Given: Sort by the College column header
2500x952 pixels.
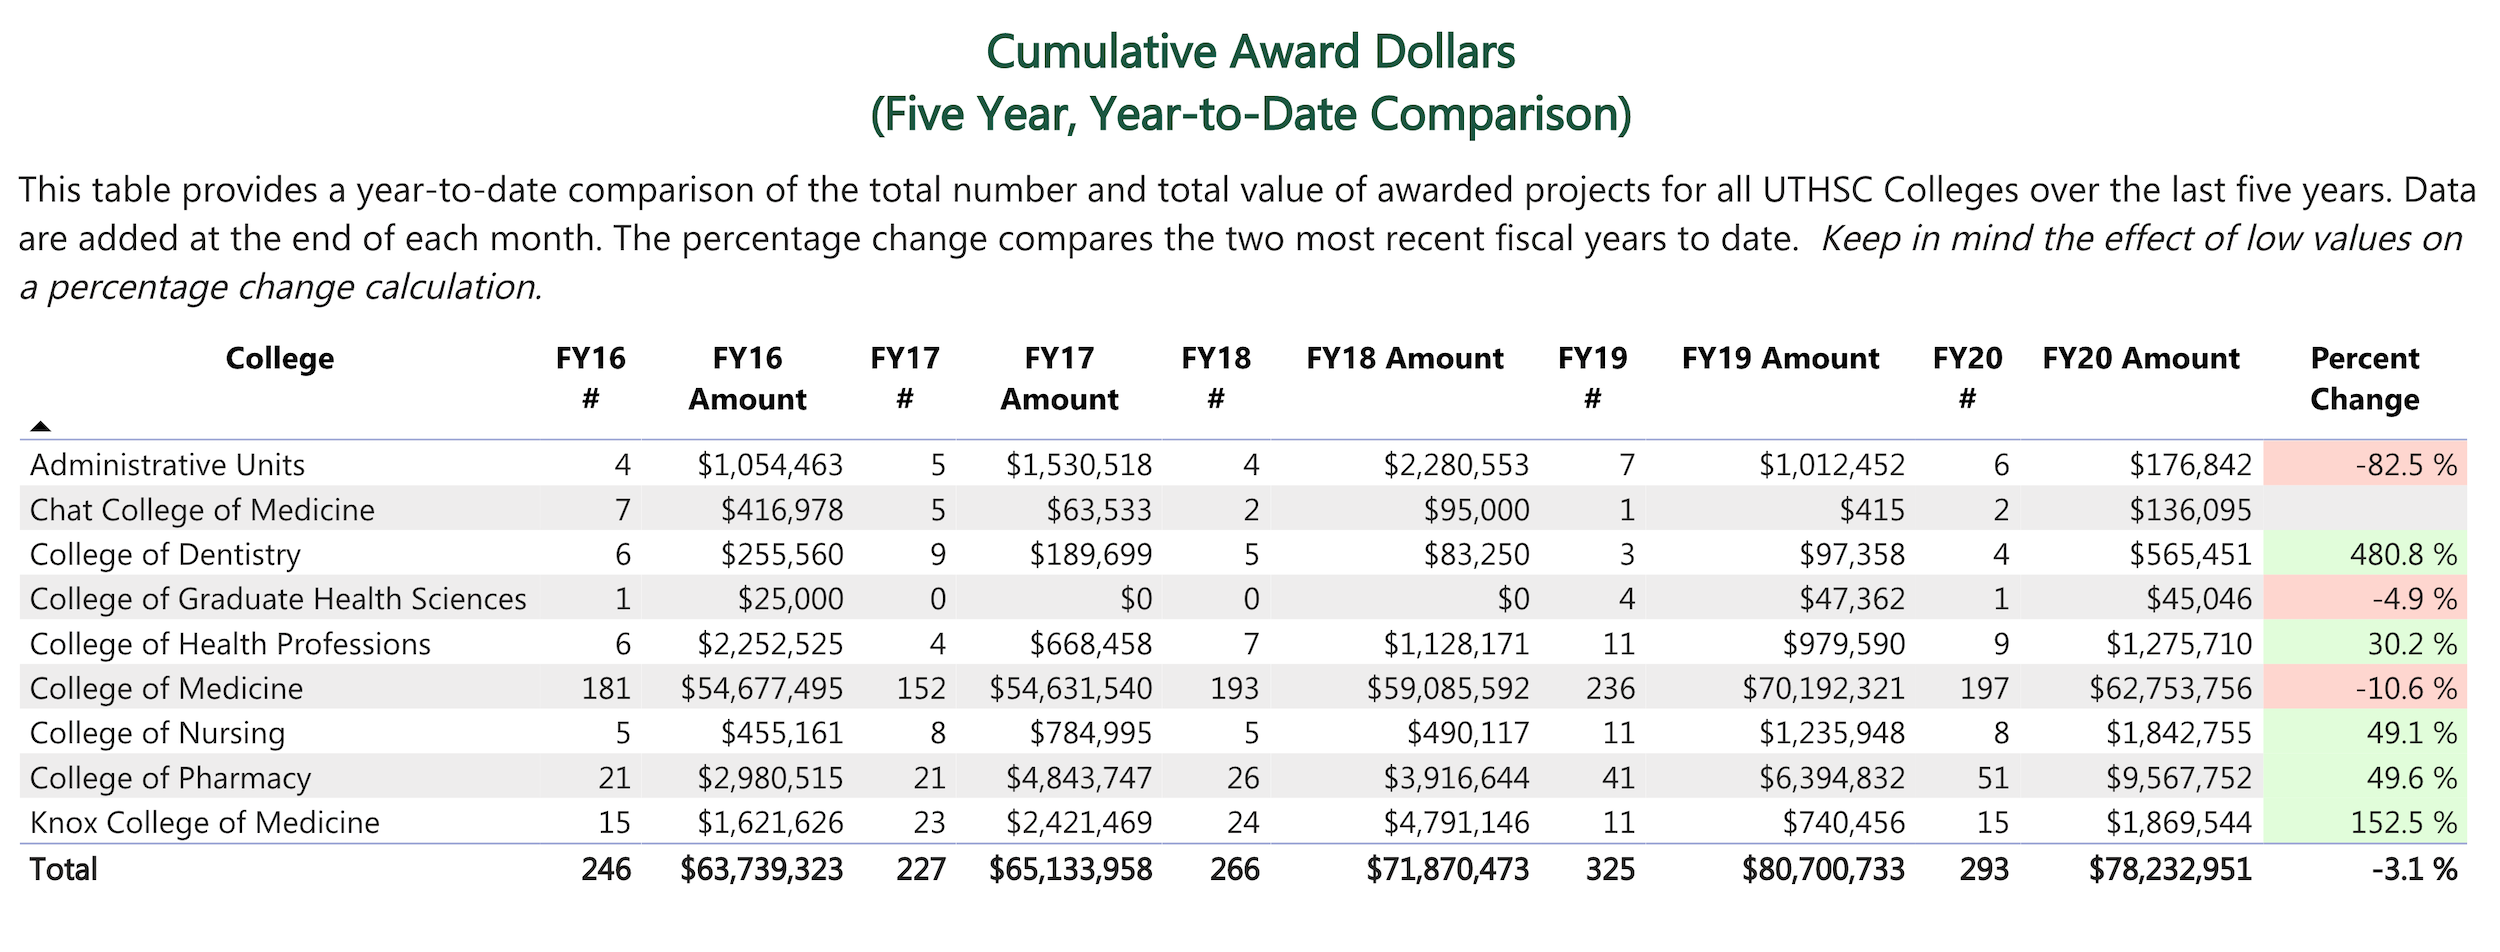Looking at the screenshot, I should [279, 358].
